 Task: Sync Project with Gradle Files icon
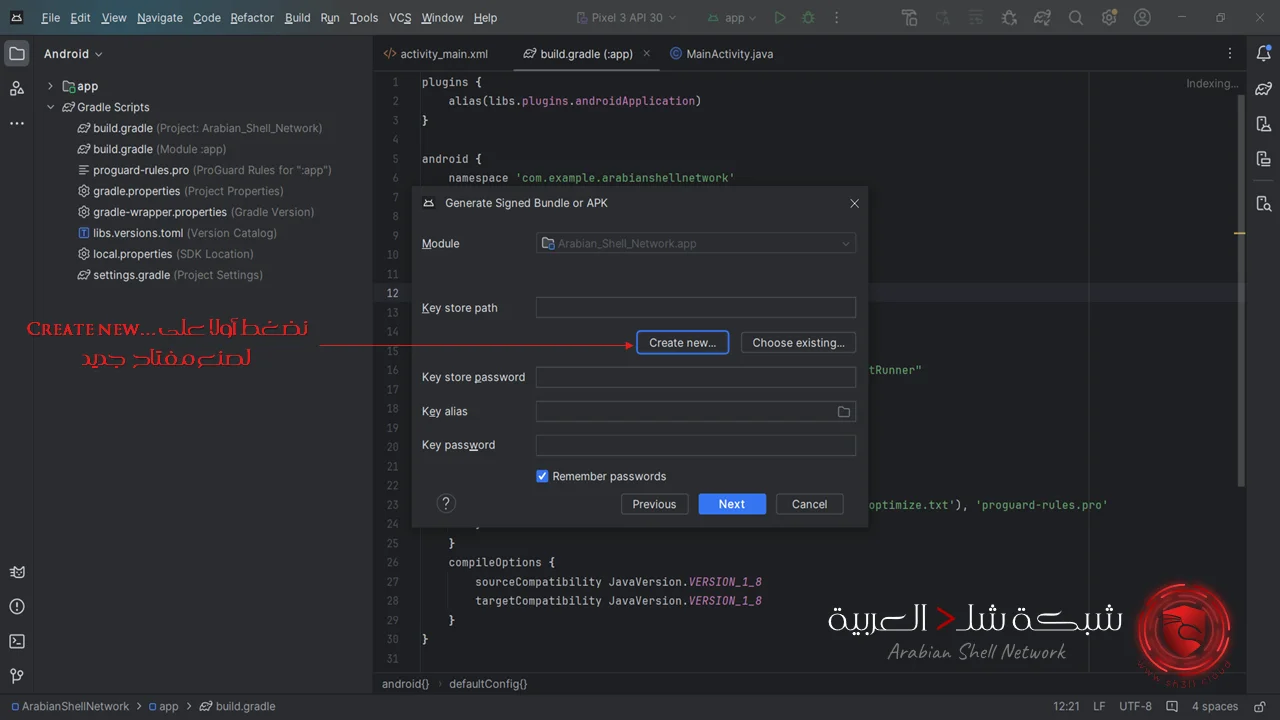coord(1043,18)
